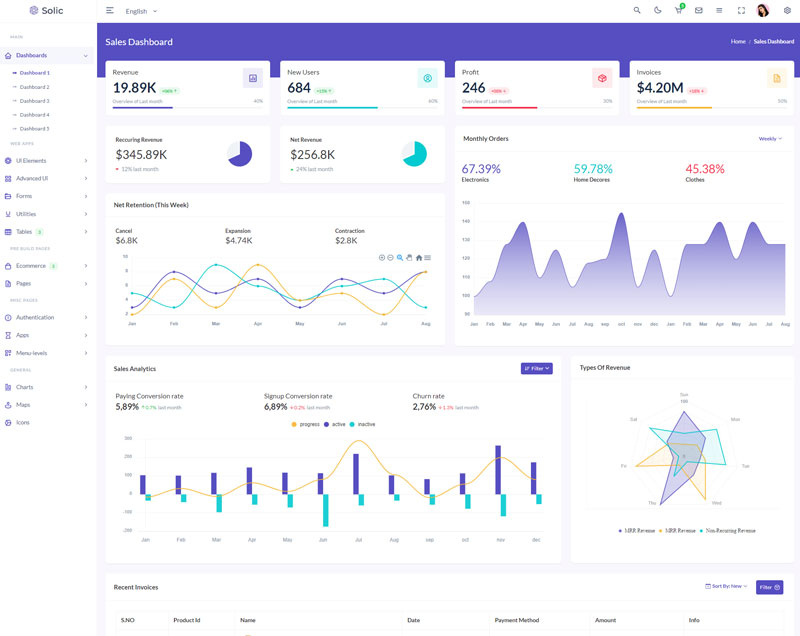Toggle the 'inactive' legend series
800x636 pixels.
pos(362,424)
